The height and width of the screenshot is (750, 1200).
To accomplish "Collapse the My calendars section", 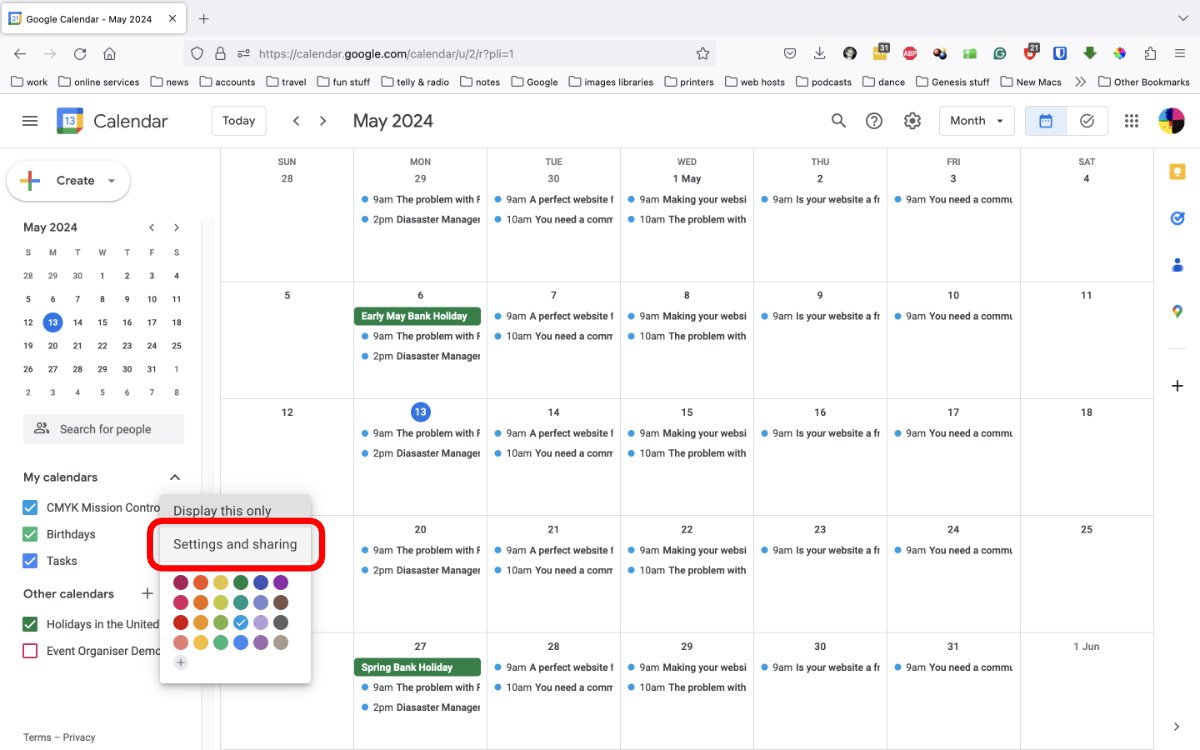I will pyautogui.click(x=175, y=478).
